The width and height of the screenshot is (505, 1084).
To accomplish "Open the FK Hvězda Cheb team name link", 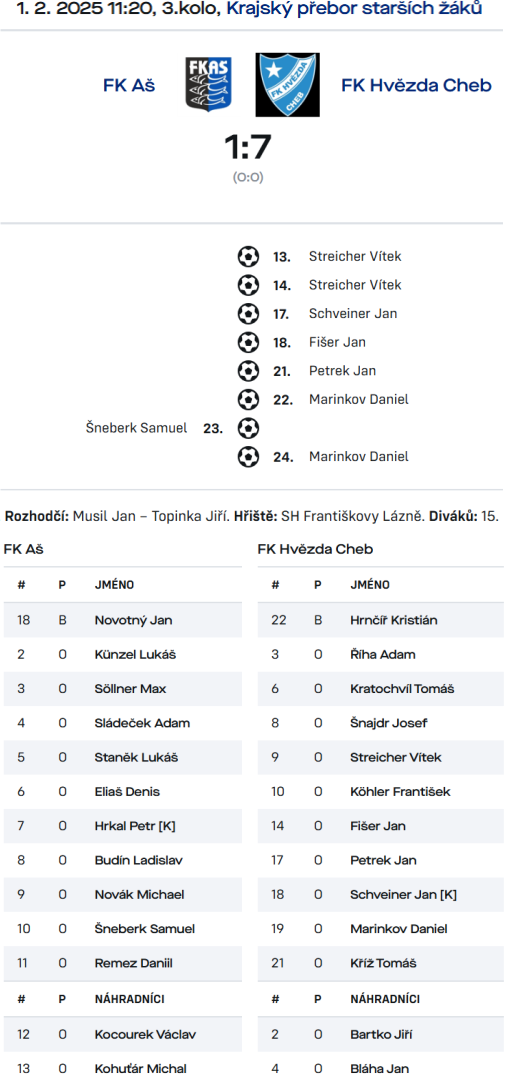I will pos(416,85).
